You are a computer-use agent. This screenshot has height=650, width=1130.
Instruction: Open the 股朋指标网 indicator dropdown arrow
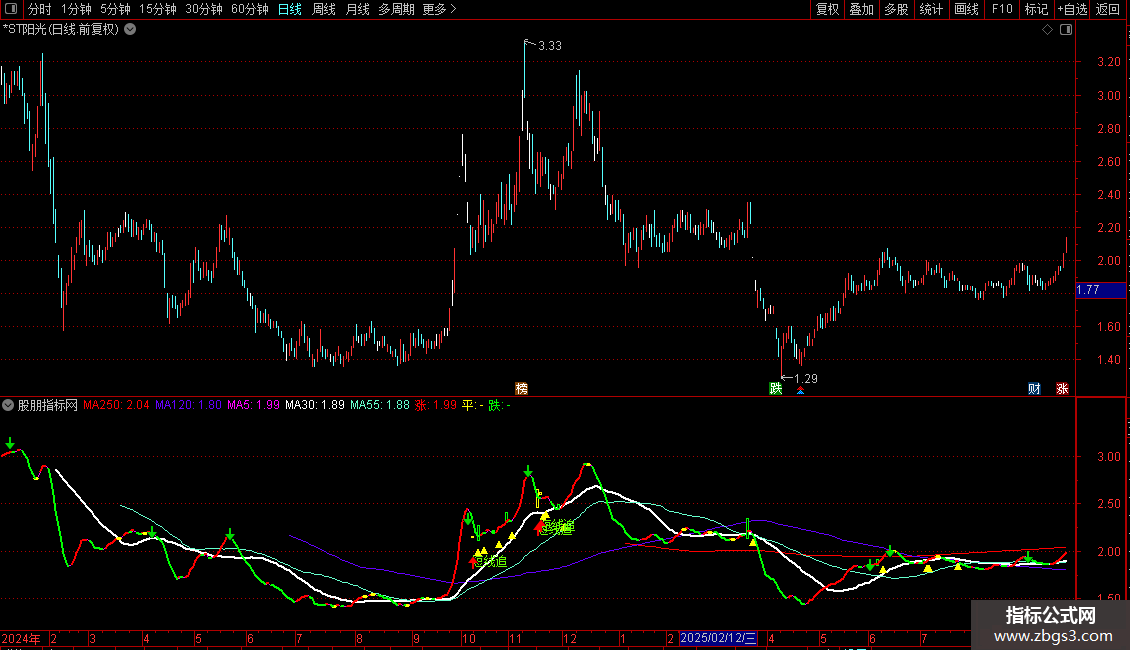point(8,405)
